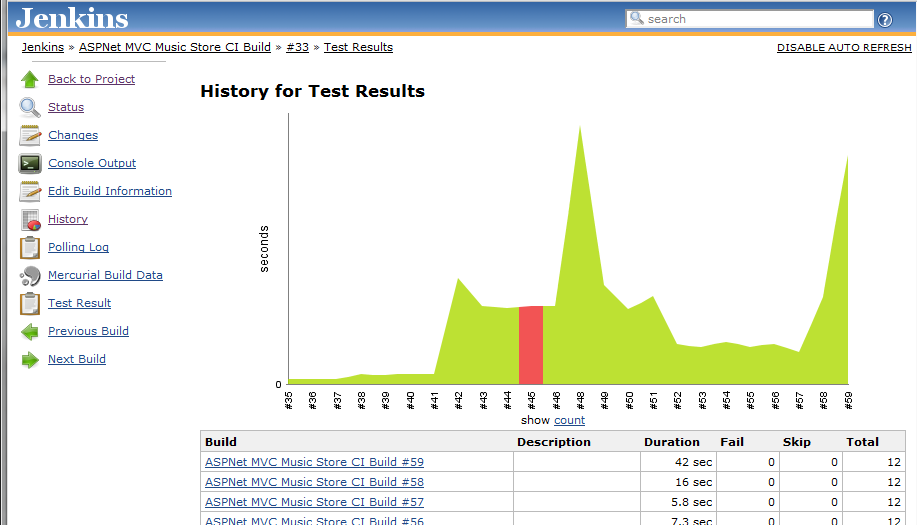
Task: Open ASPNet MVC Music Store CI Build #57
Action: 314,502
